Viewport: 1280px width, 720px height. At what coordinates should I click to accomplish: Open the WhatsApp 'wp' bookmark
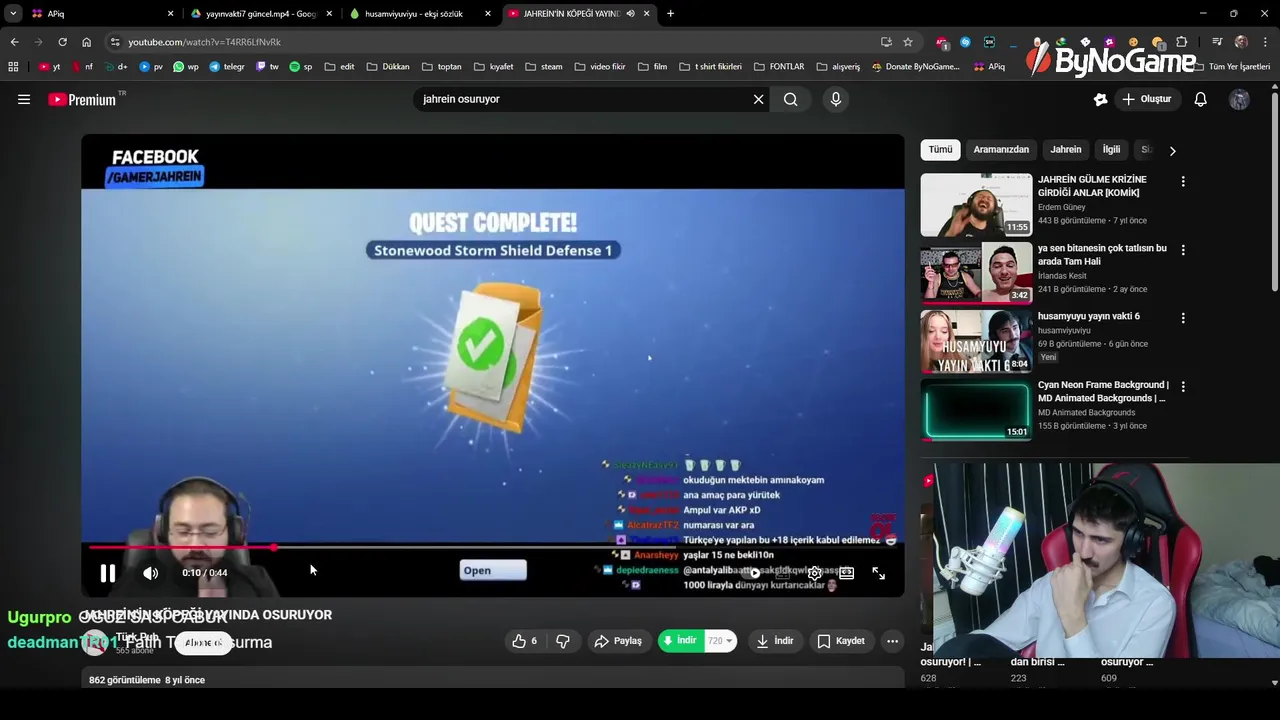(186, 67)
